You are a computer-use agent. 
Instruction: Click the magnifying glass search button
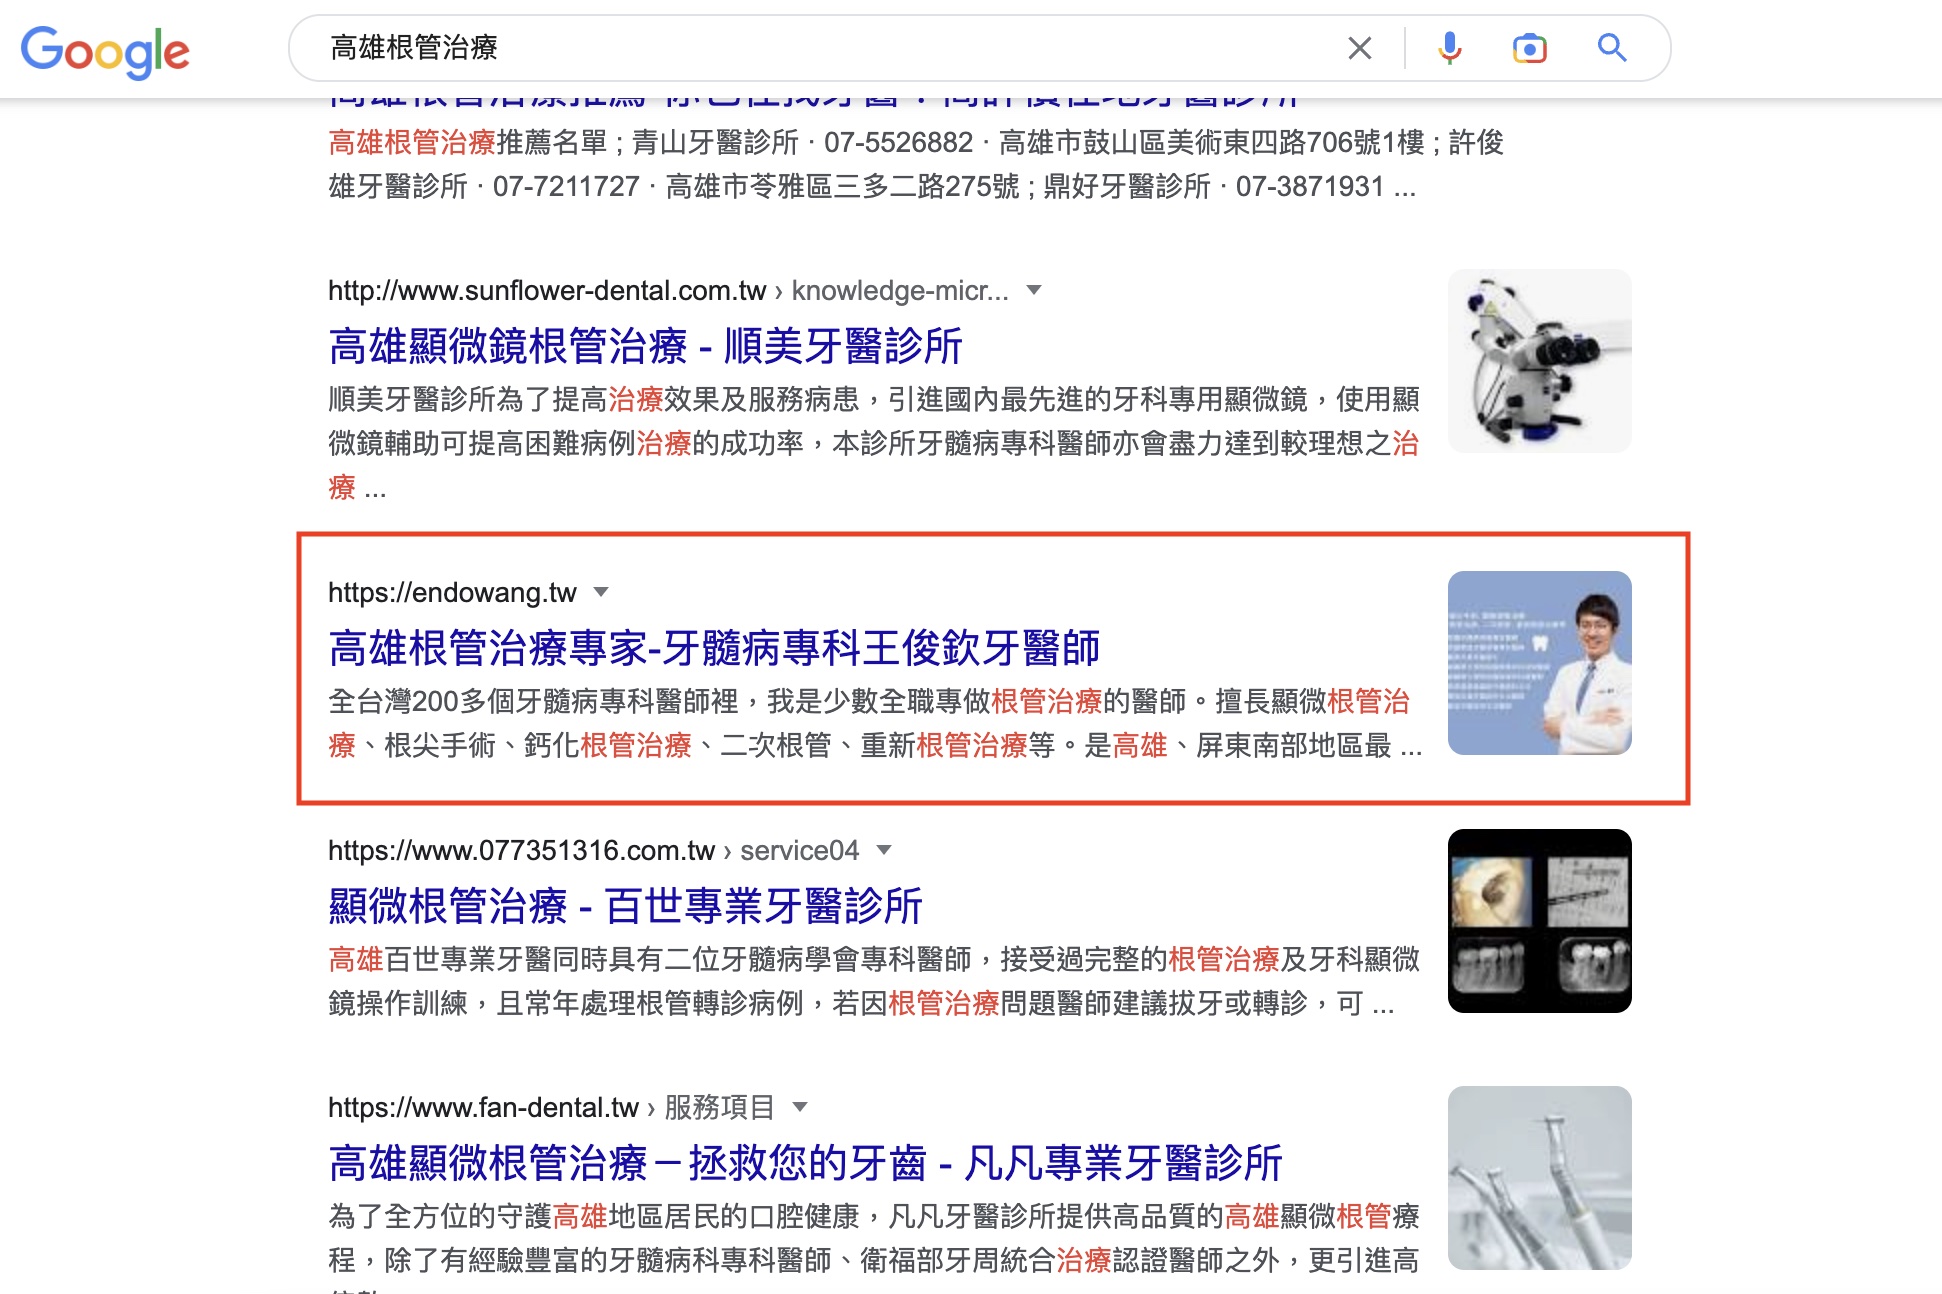point(1611,47)
